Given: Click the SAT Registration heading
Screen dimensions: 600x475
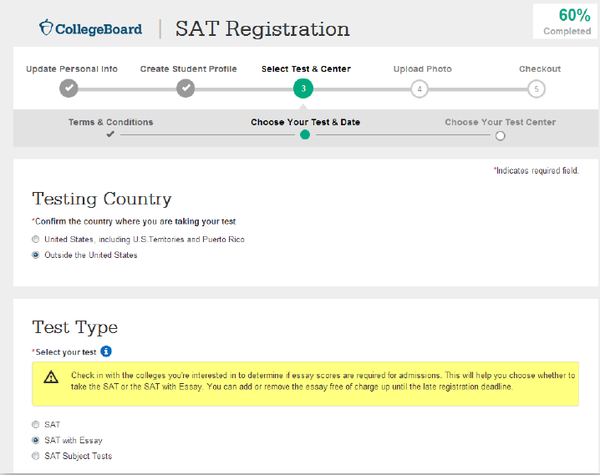Looking at the screenshot, I should pos(262,29).
